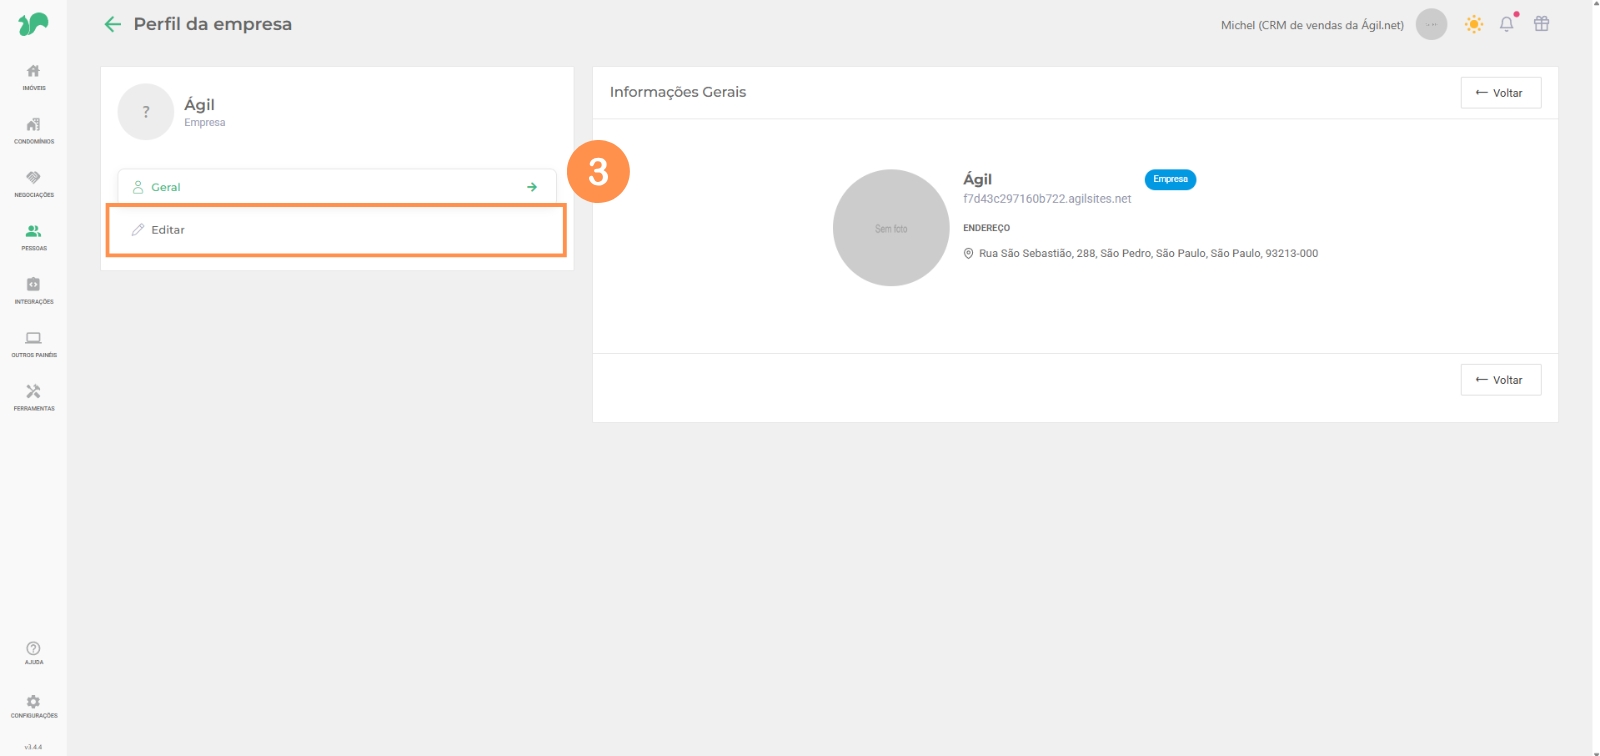The height and width of the screenshot is (756, 1600).
Task: Click the back arrow beside Perfil da empresa
Action: 113,24
